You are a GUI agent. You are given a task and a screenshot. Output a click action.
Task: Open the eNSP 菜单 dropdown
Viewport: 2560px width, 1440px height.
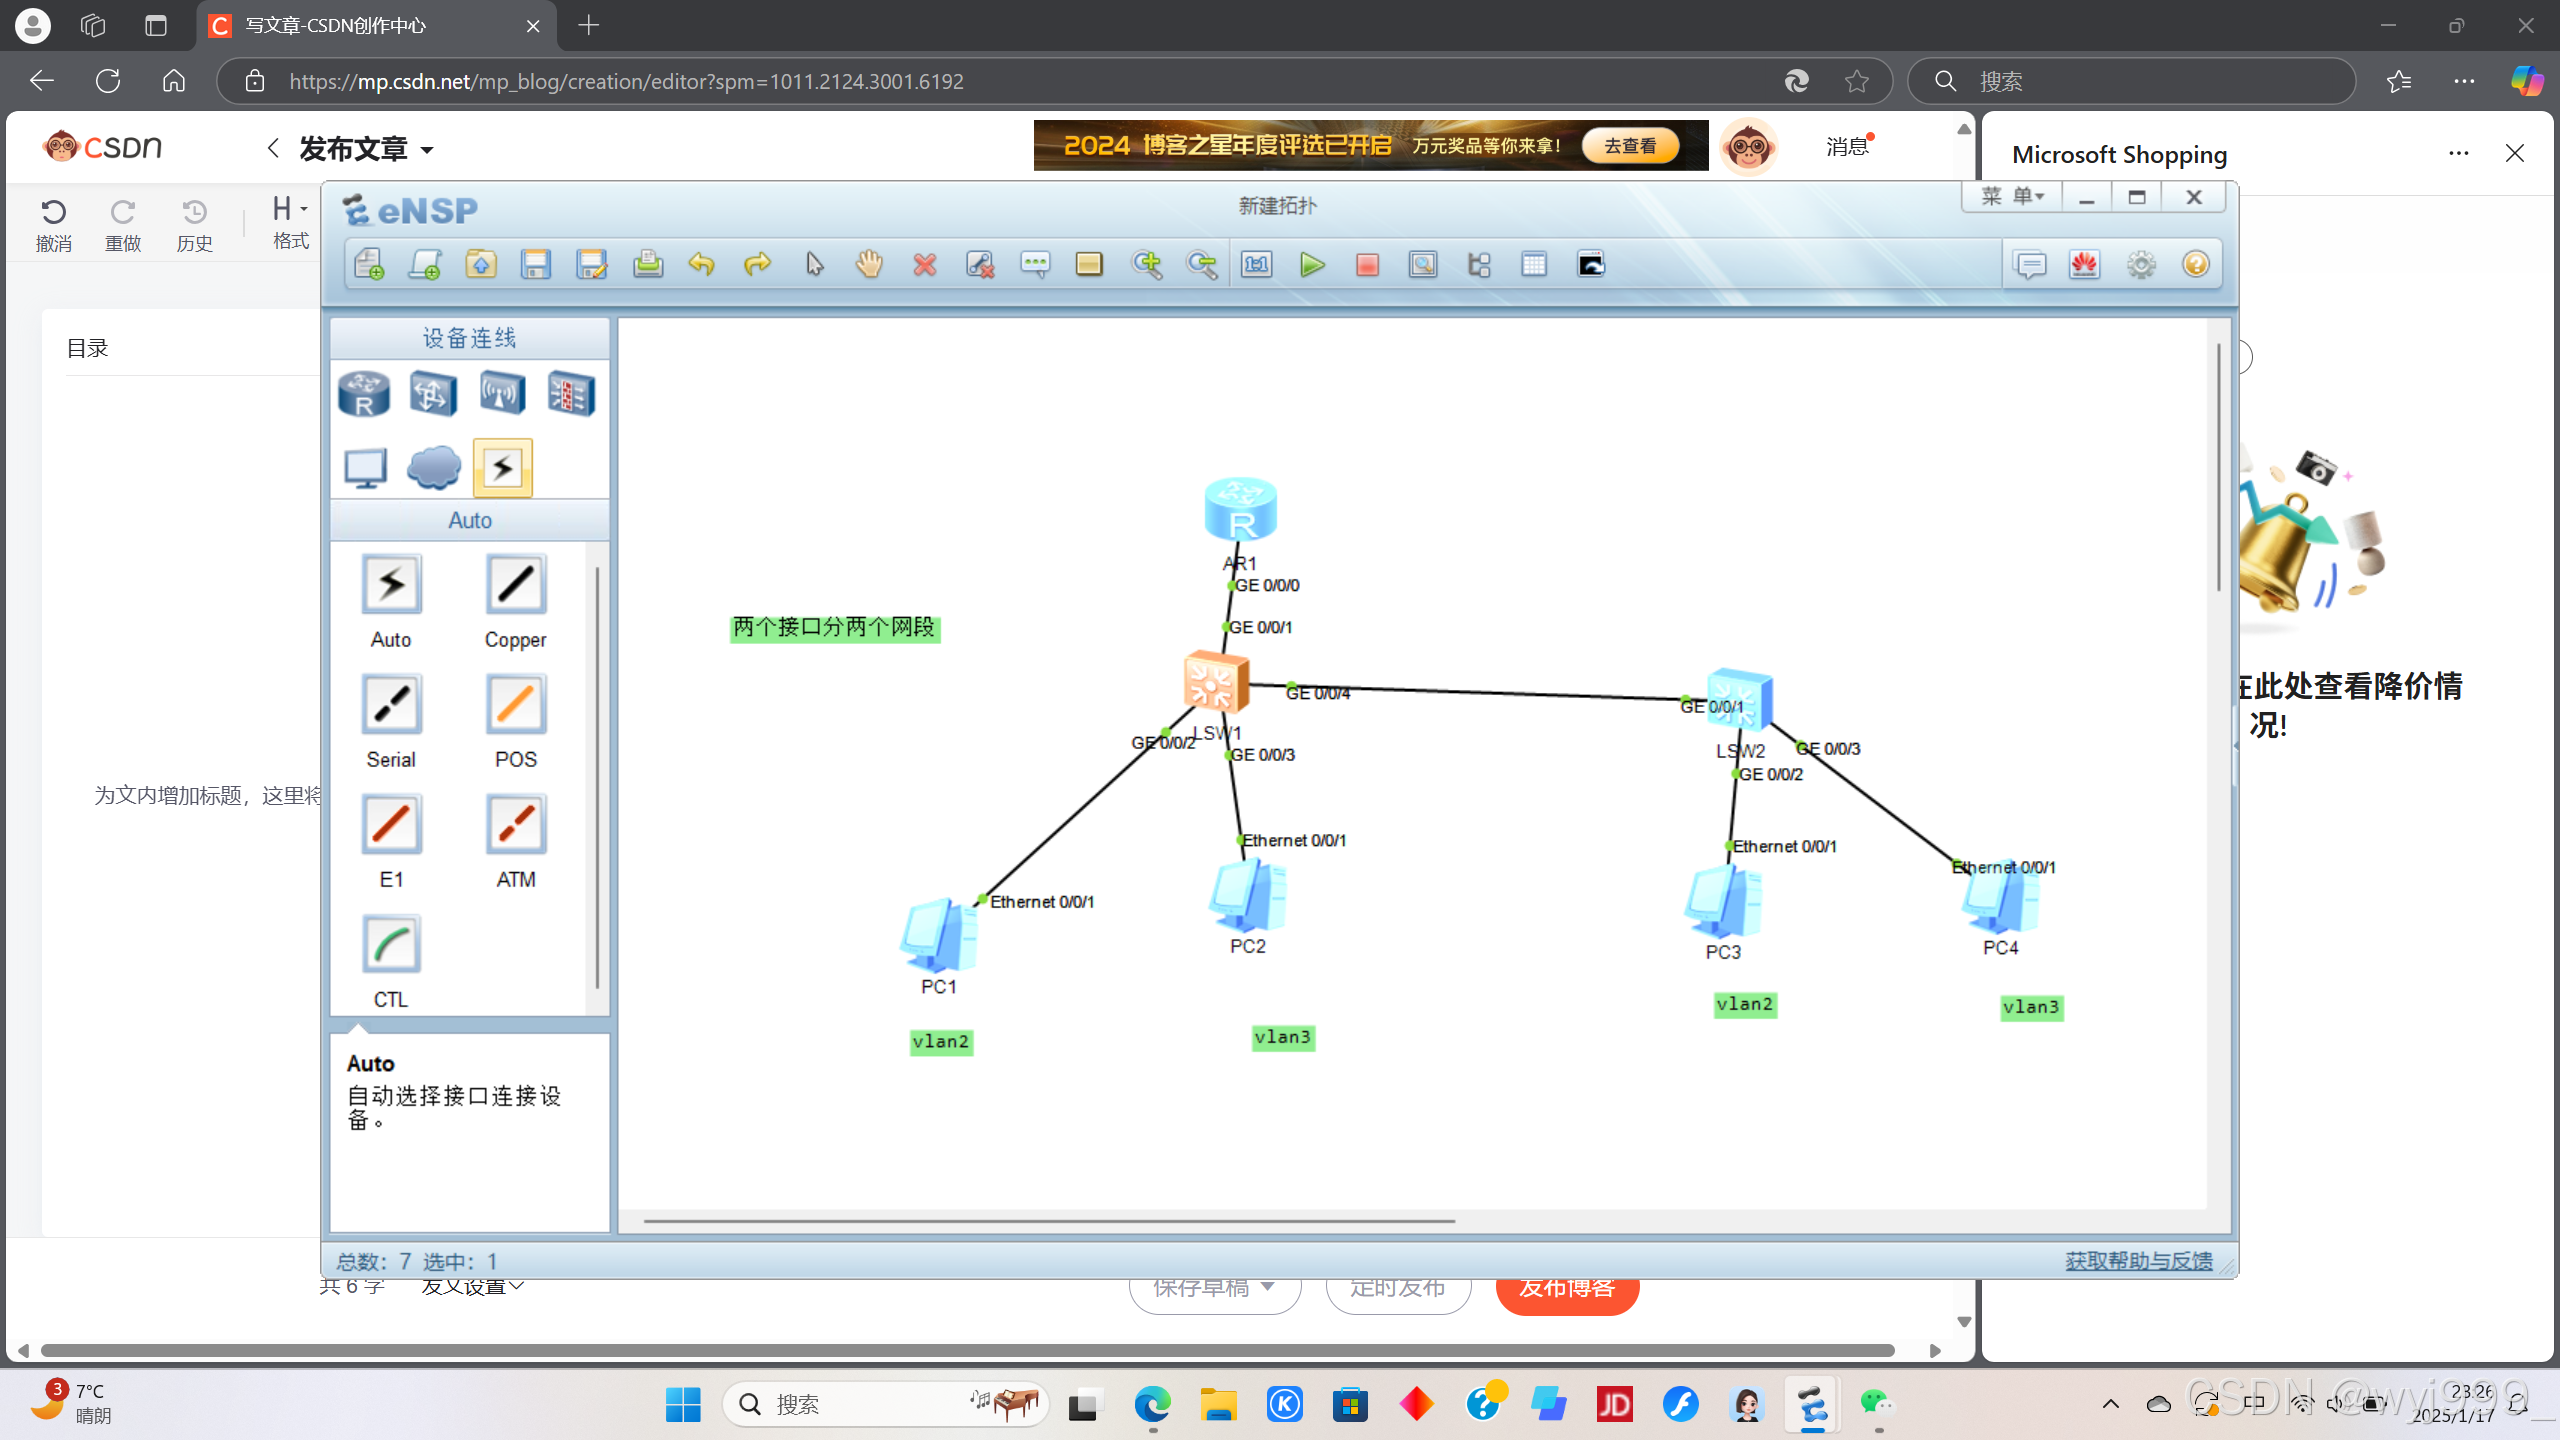pos(2012,197)
